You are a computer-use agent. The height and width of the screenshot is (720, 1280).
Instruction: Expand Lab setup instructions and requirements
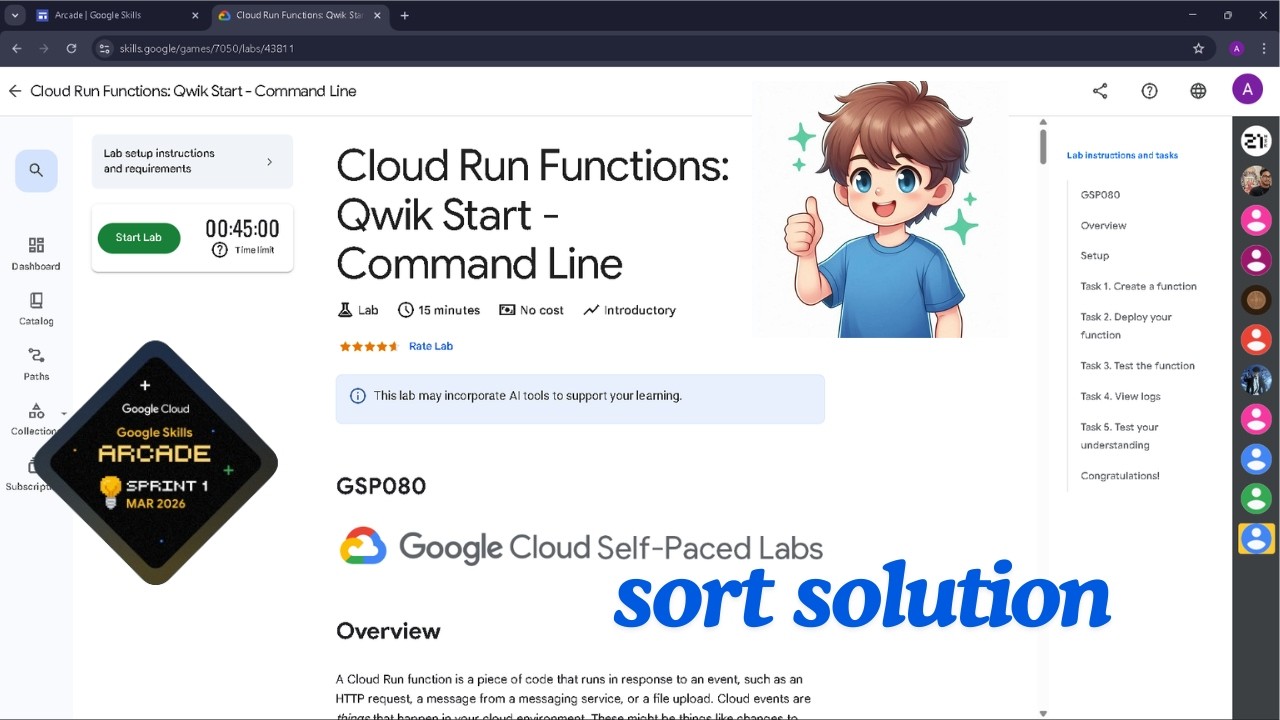tap(192, 161)
